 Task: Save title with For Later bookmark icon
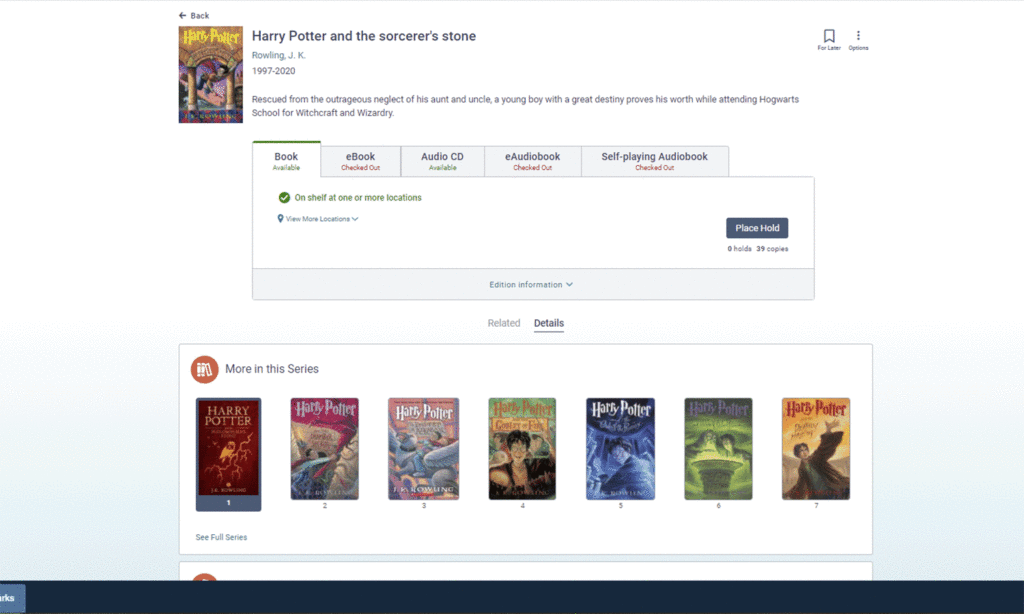coord(829,39)
